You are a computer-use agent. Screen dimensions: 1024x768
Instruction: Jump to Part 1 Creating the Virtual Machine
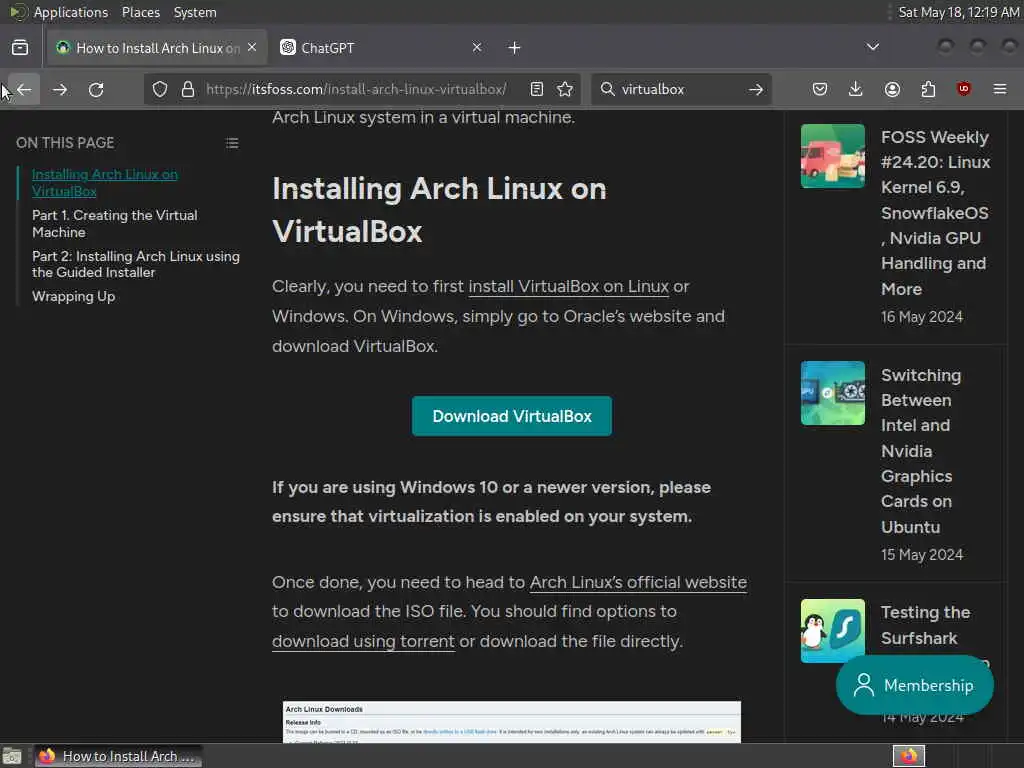point(114,223)
